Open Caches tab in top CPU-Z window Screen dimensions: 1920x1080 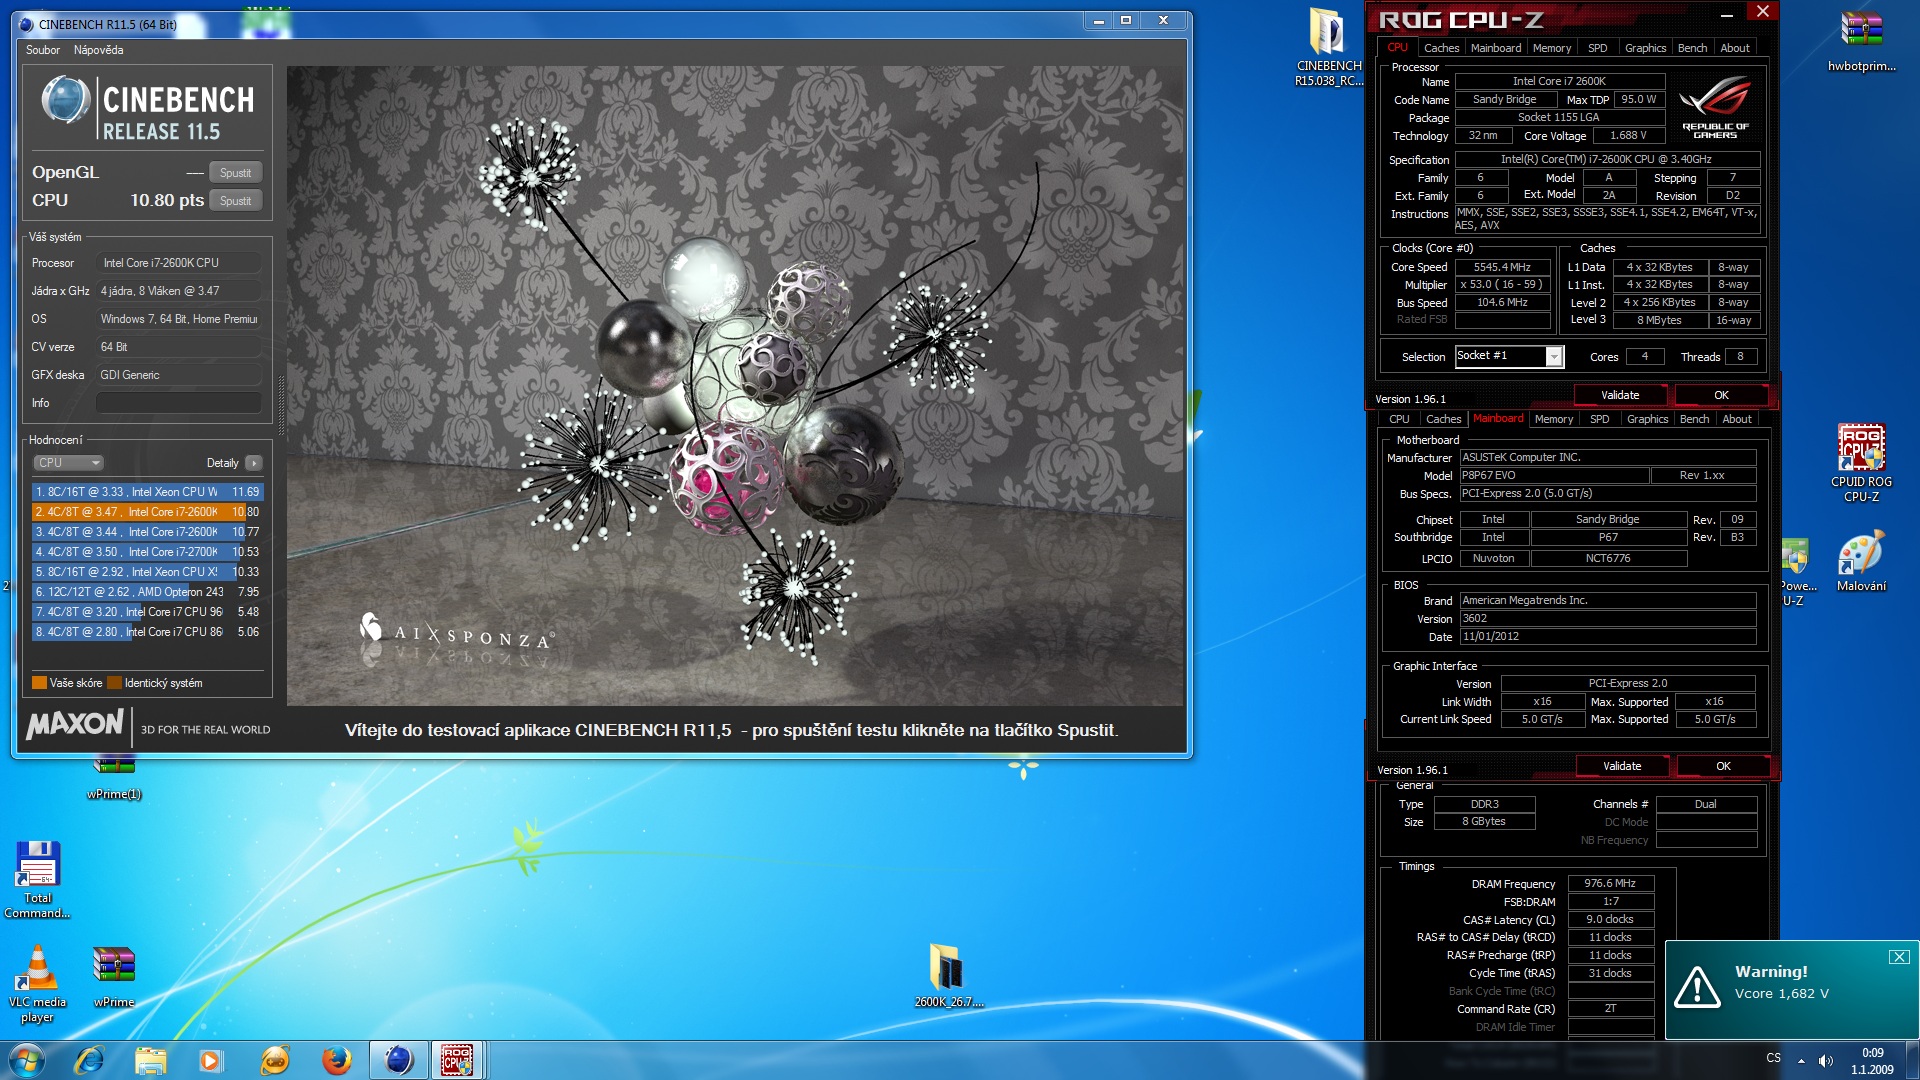1441,48
